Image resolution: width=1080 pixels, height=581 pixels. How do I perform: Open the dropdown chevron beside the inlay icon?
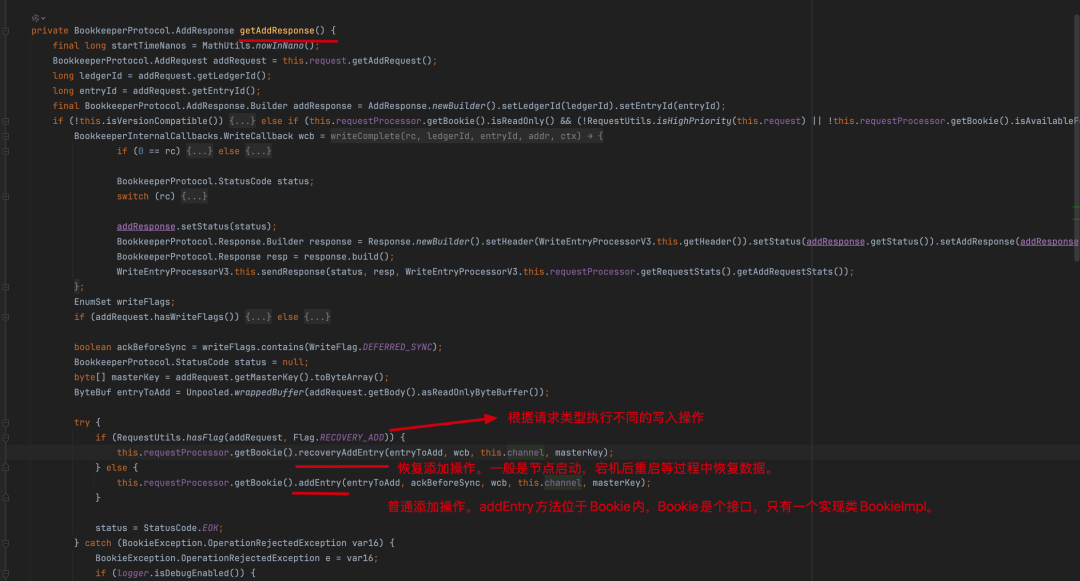pos(43,19)
